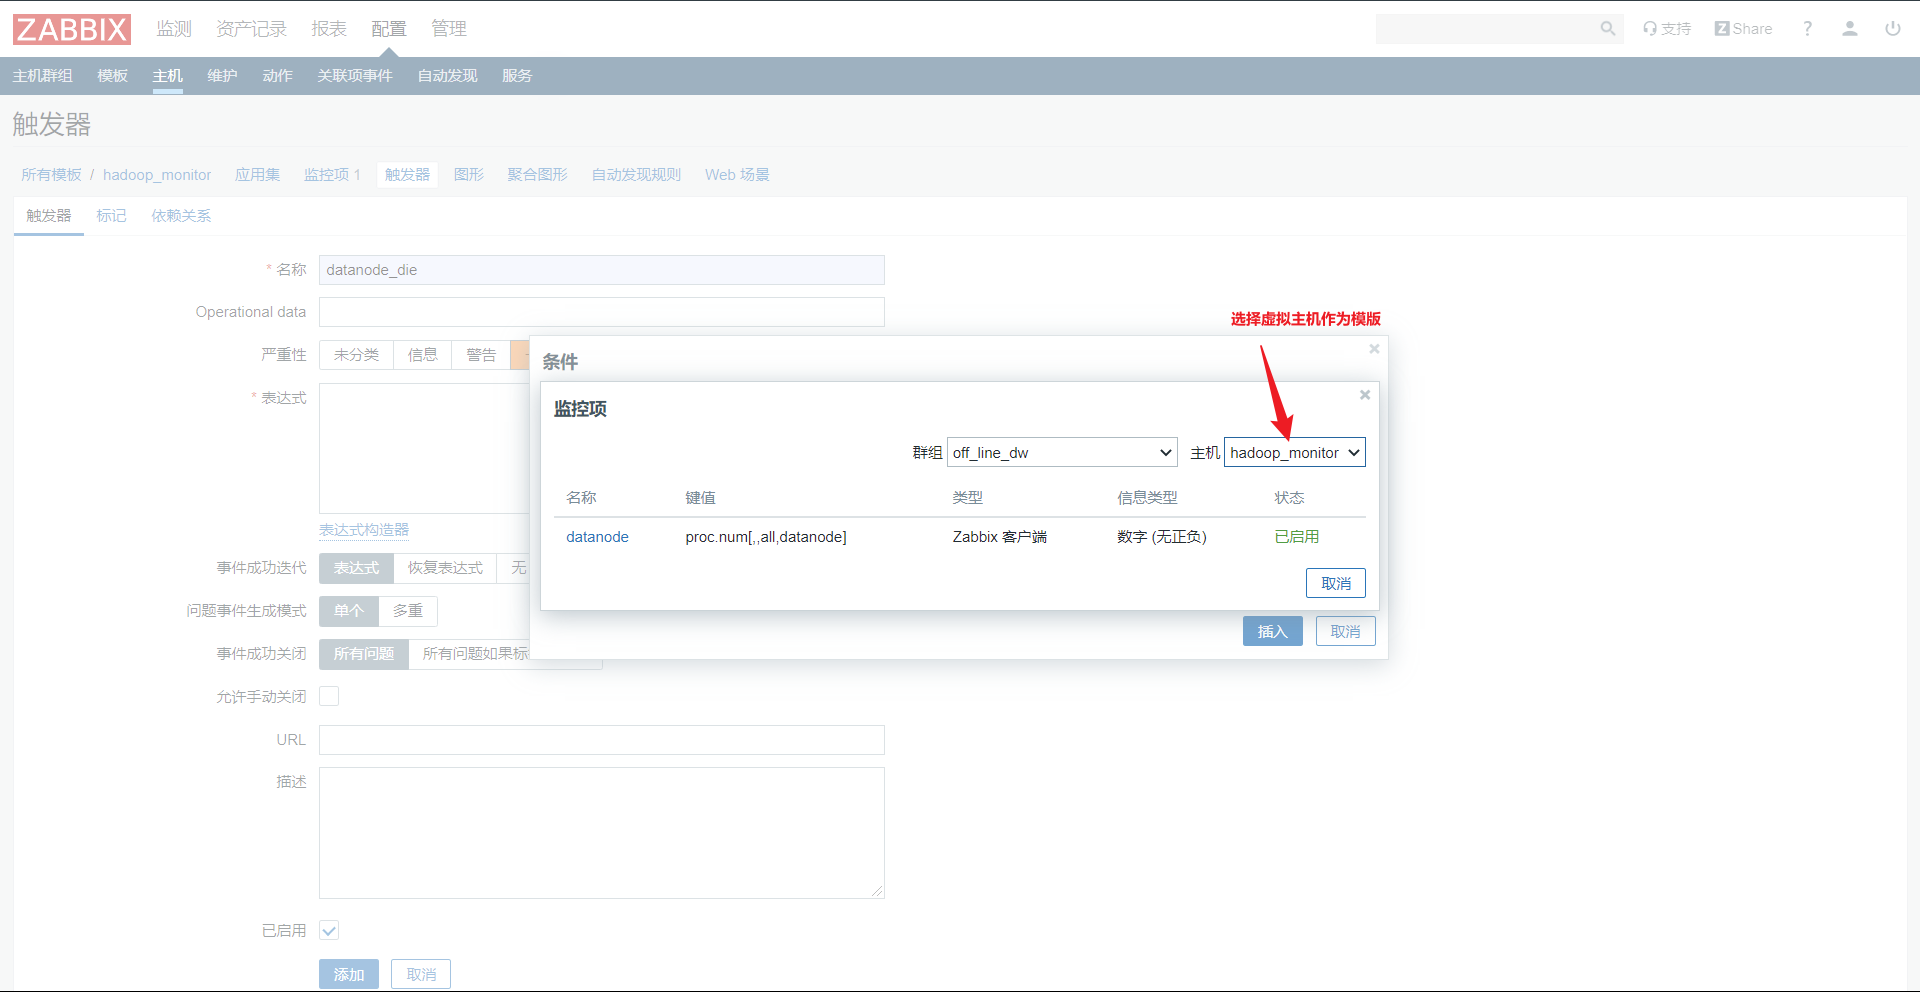This screenshot has width=1920, height=992.
Task: Open the 支持 support link
Action: click(1666, 29)
